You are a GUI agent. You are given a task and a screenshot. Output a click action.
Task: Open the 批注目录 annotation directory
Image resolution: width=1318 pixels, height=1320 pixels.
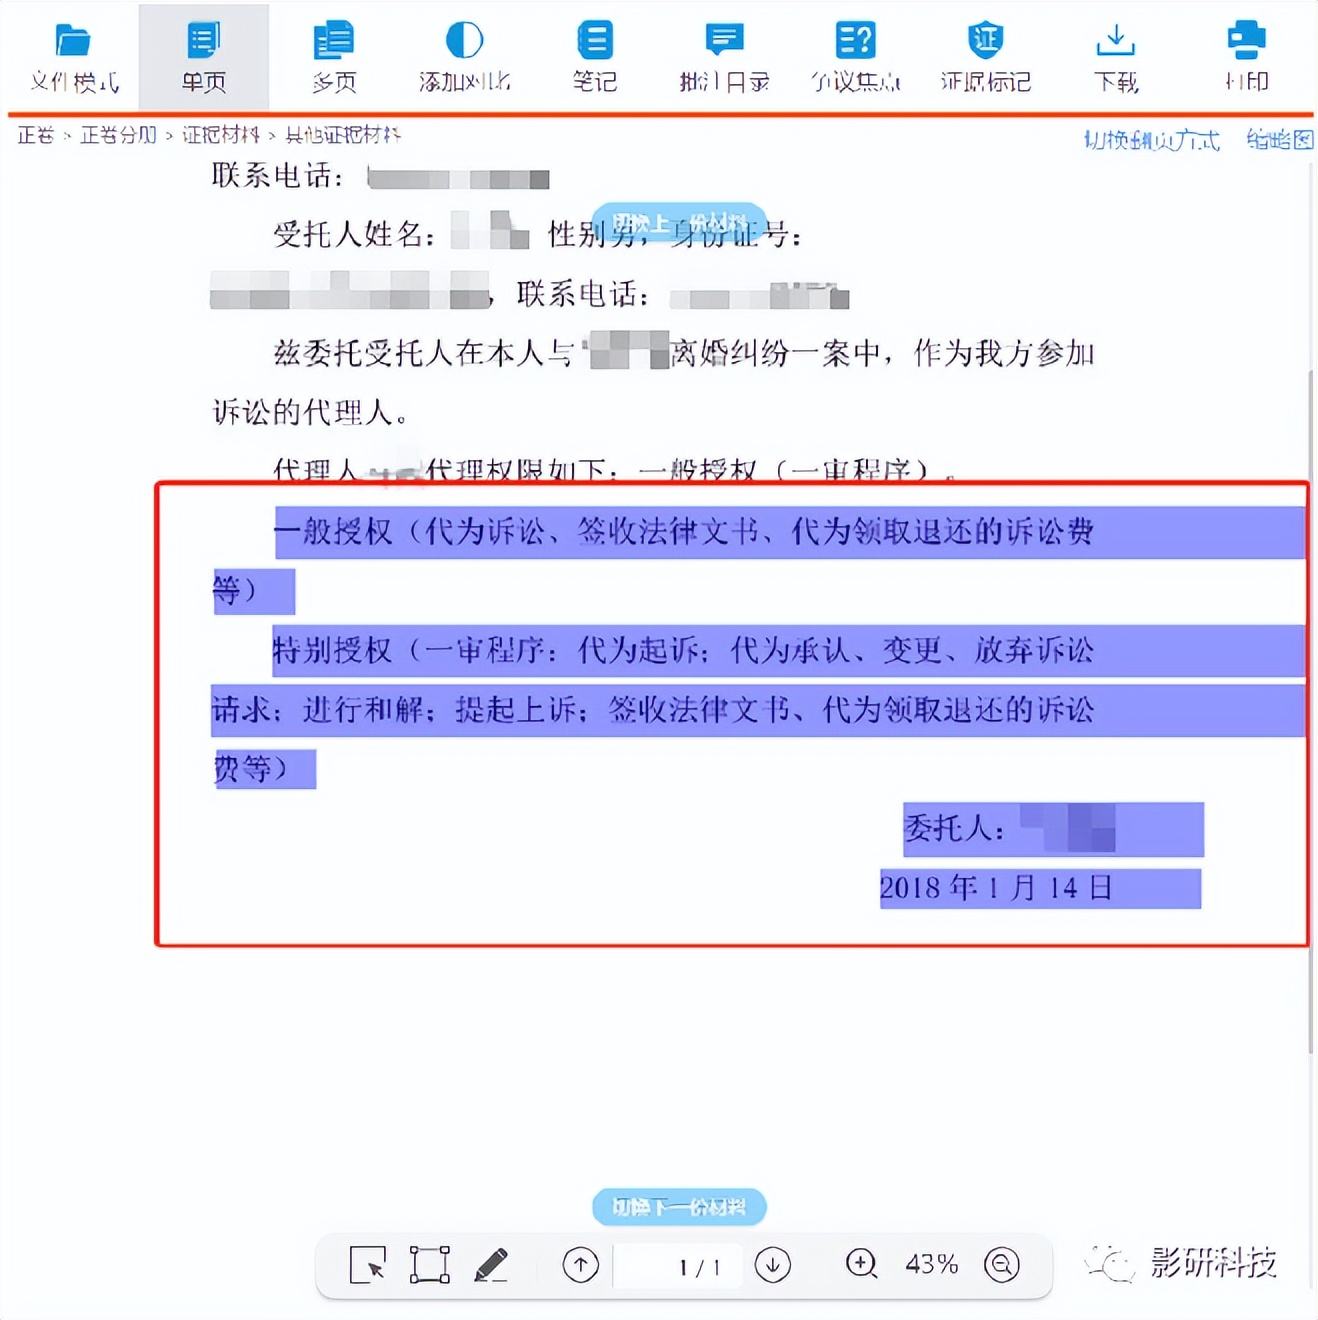pyautogui.click(x=723, y=55)
